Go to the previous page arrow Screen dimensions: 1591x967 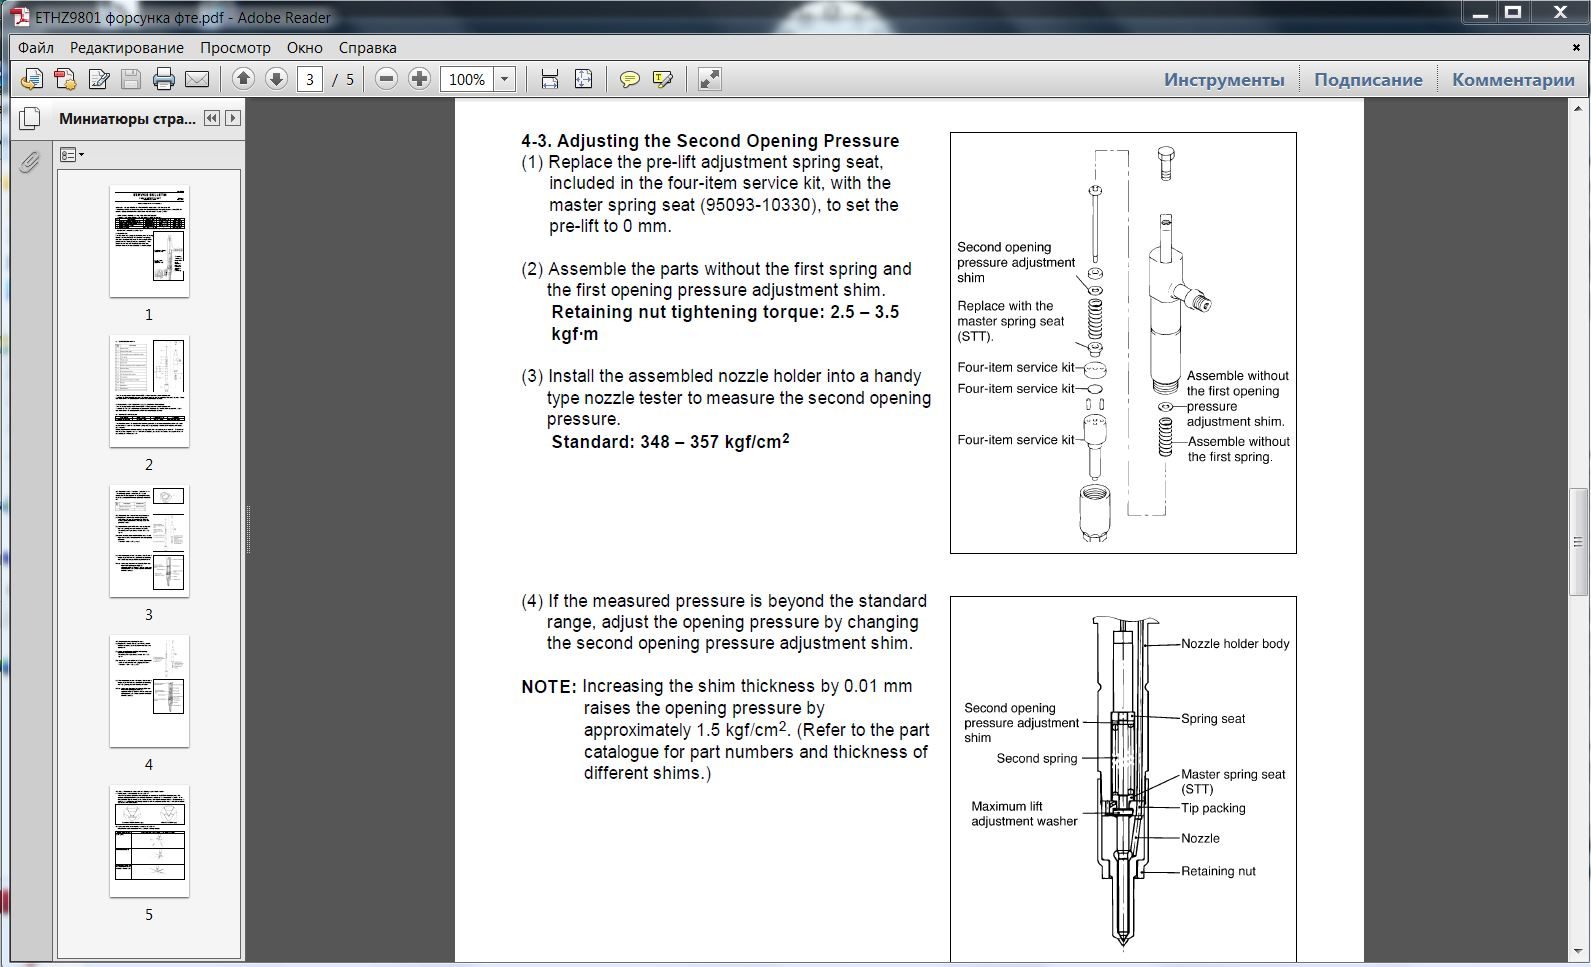click(x=243, y=79)
